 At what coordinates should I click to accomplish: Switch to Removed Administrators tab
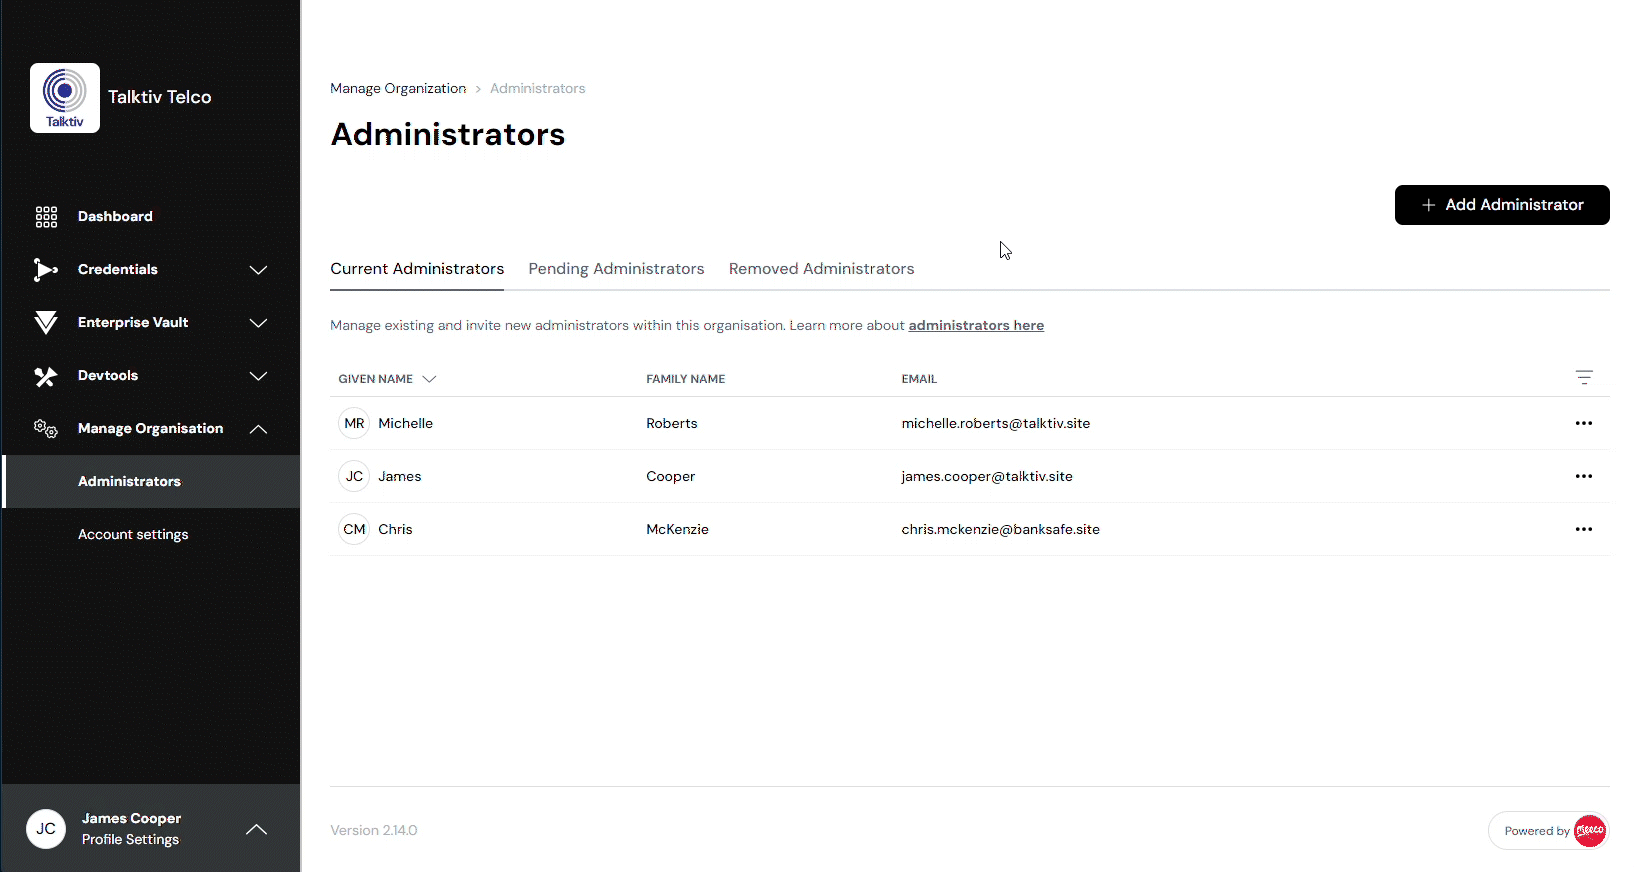pyautogui.click(x=821, y=269)
